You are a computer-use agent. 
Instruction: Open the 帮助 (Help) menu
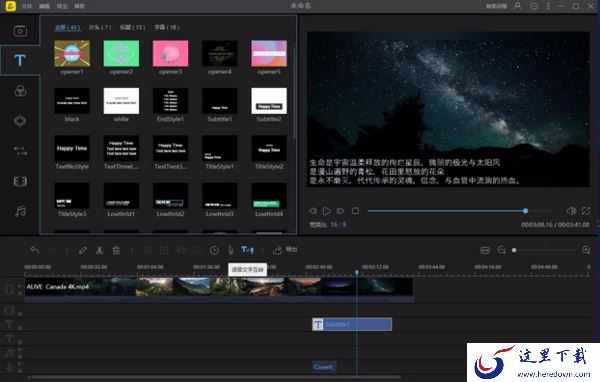80,6
